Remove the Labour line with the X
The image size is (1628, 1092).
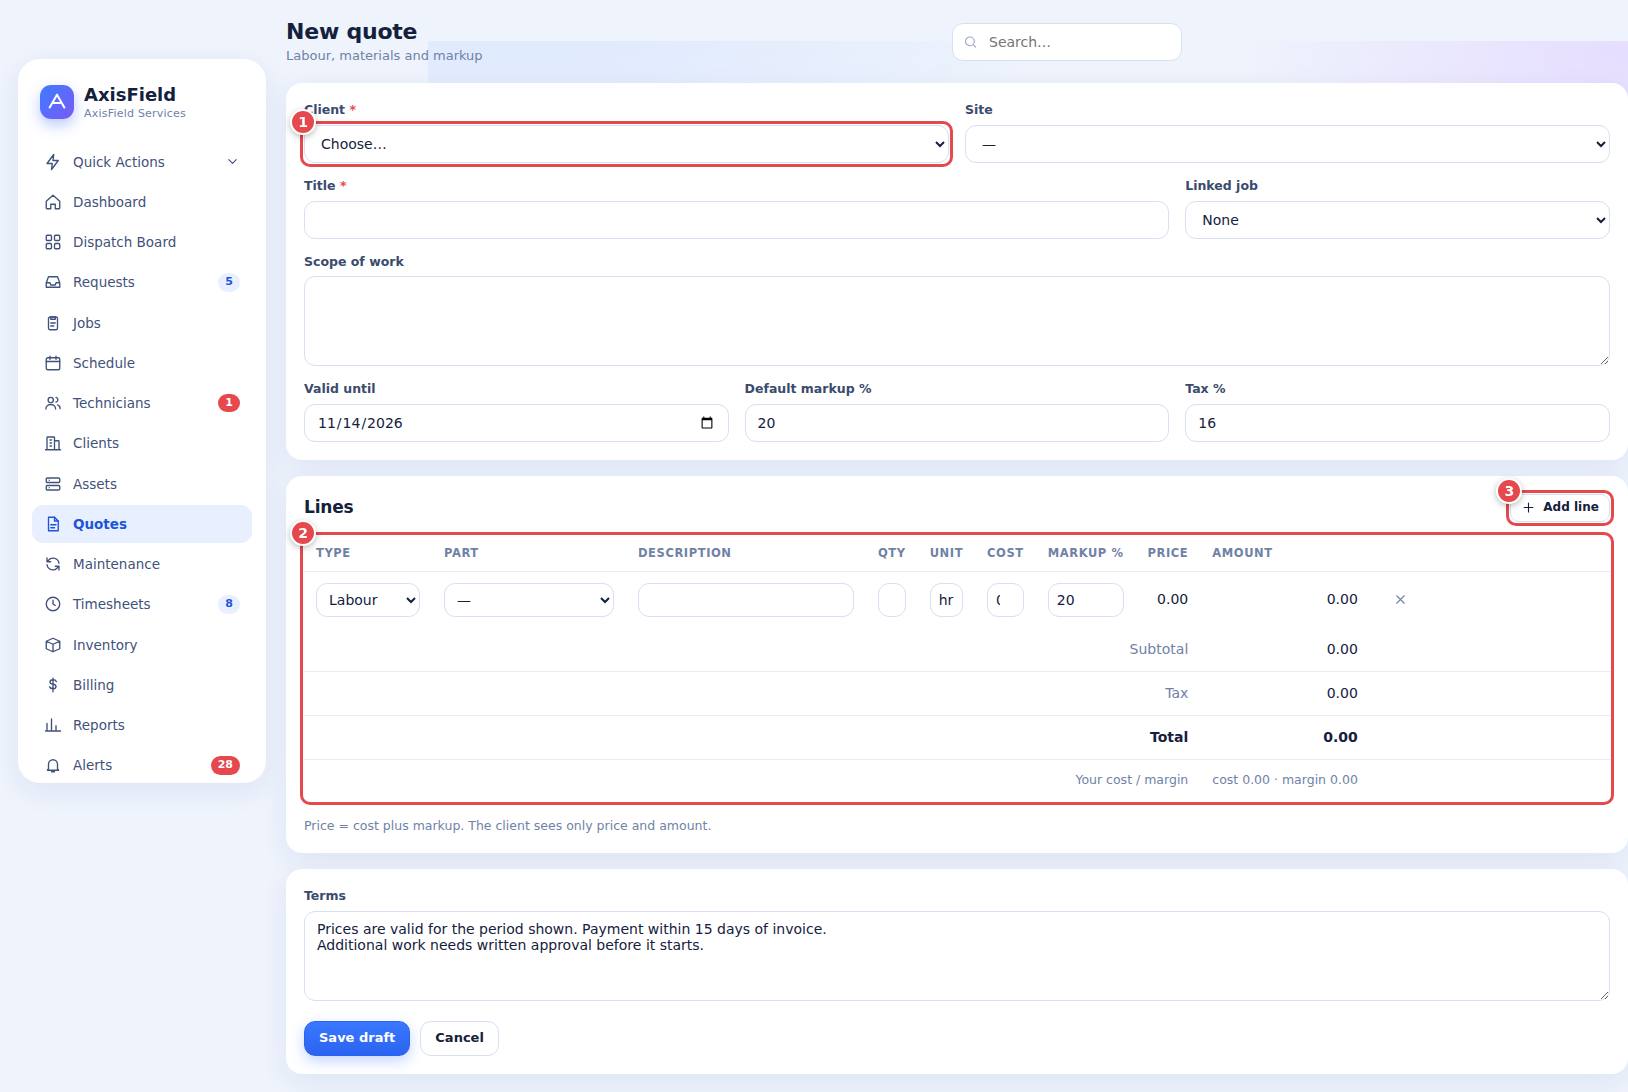point(1400,600)
